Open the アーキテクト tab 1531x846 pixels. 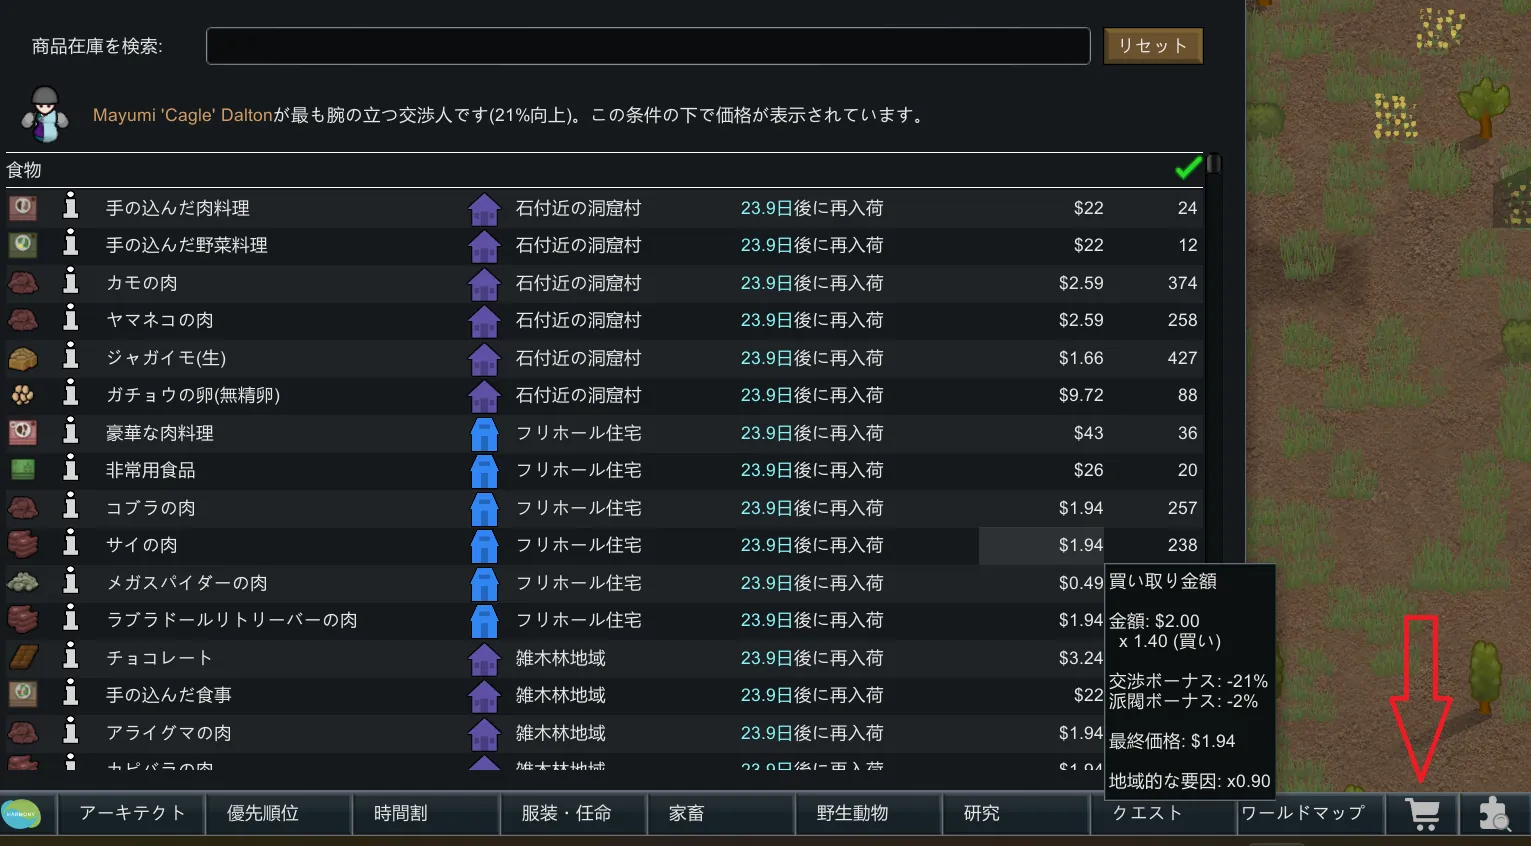tap(132, 814)
